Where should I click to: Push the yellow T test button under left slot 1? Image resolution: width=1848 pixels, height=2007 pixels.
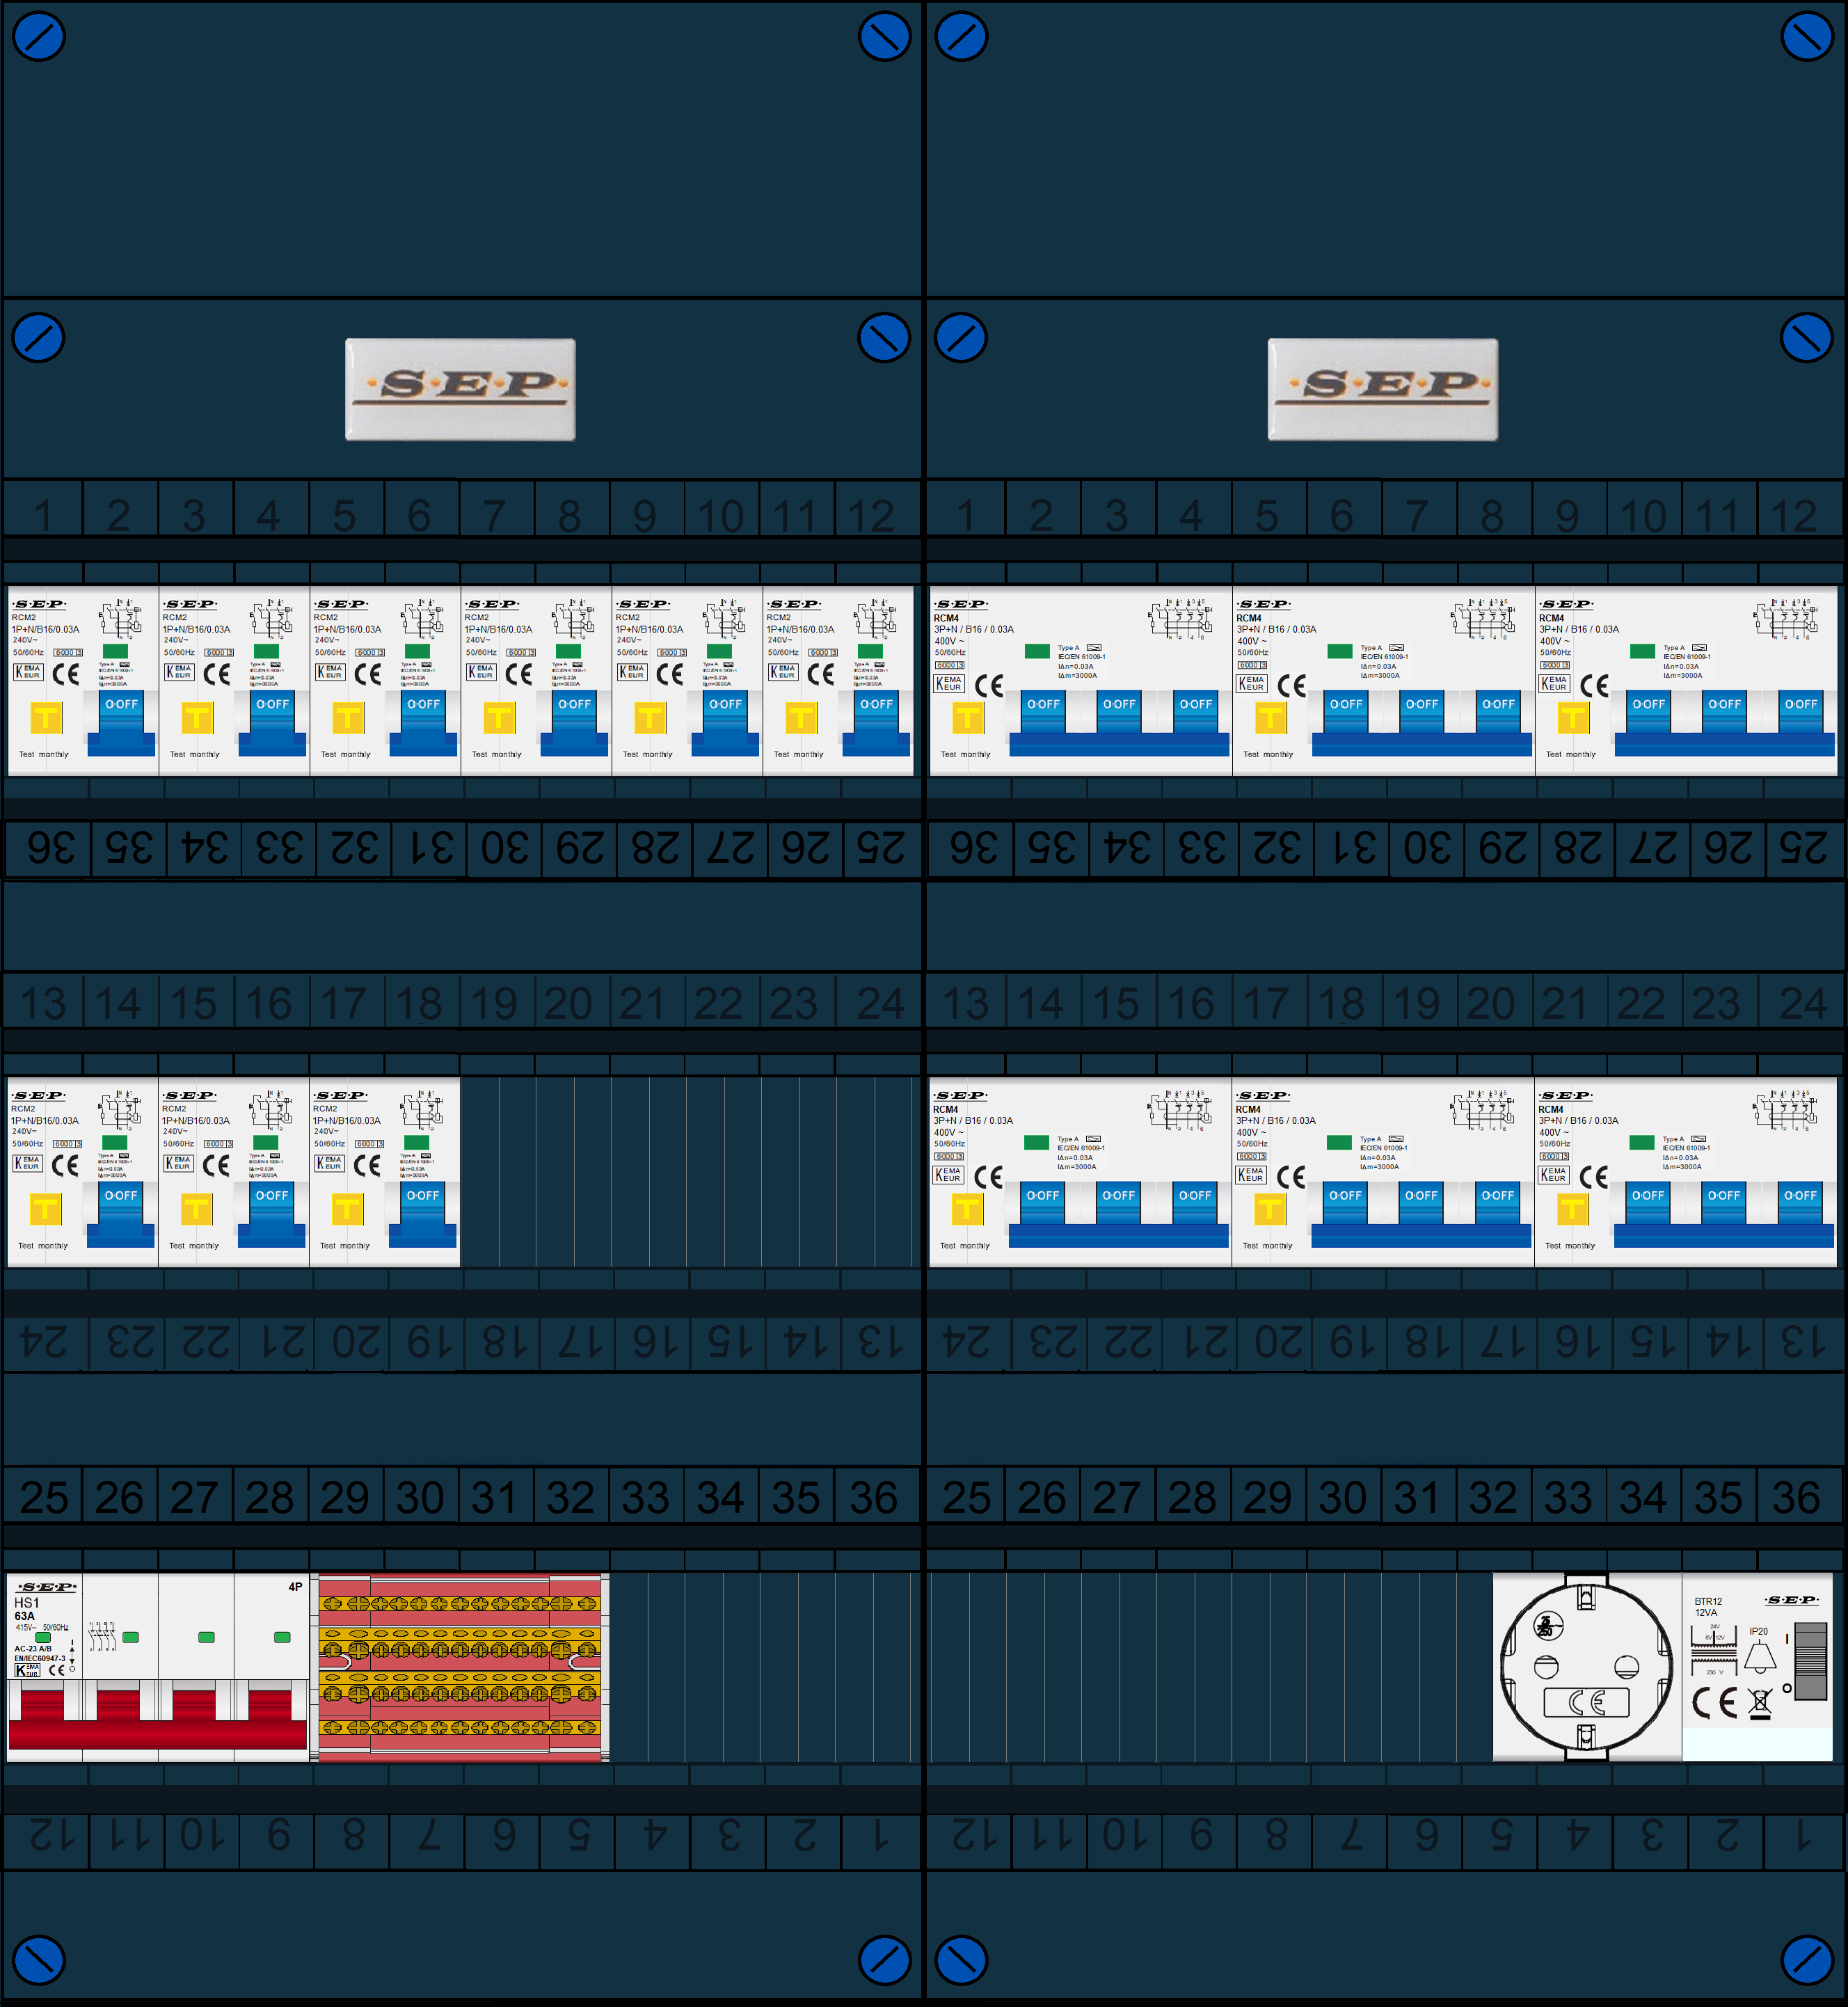click(x=46, y=718)
